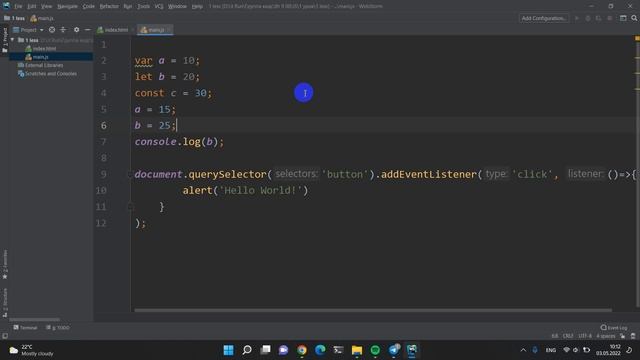Open Project panel settings gear
This screenshot has width=640, height=360.
click(76, 30)
